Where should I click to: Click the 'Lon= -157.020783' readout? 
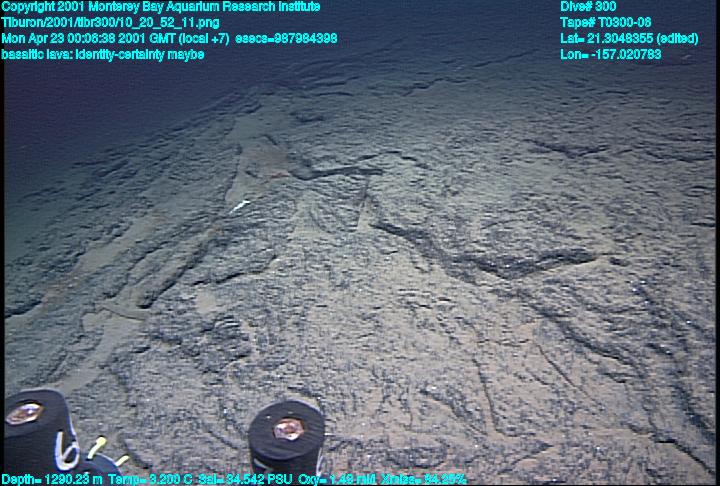611,55
